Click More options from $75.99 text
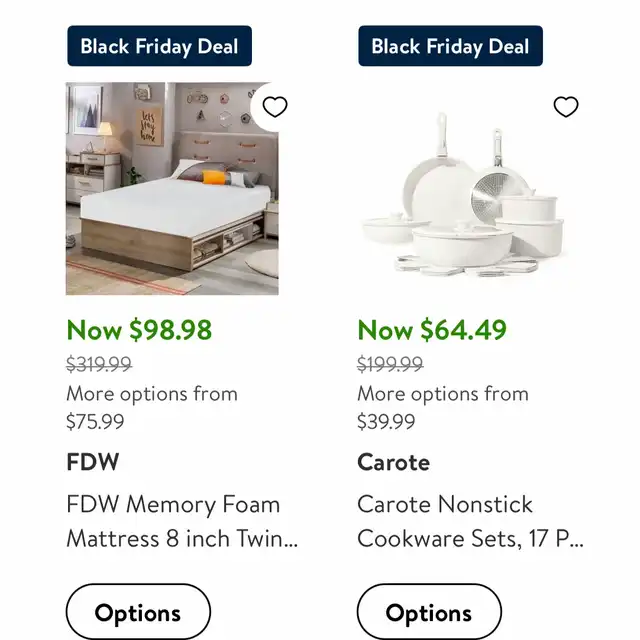 [152, 407]
